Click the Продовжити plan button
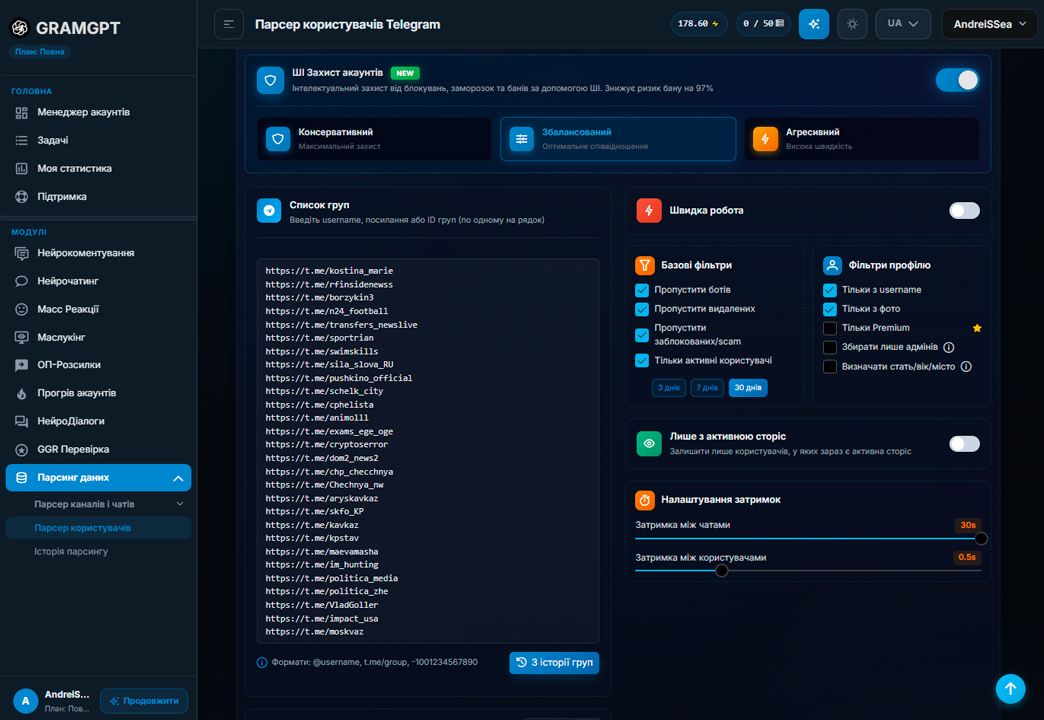Screen dimensions: 1044x720 [x=144, y=701]
